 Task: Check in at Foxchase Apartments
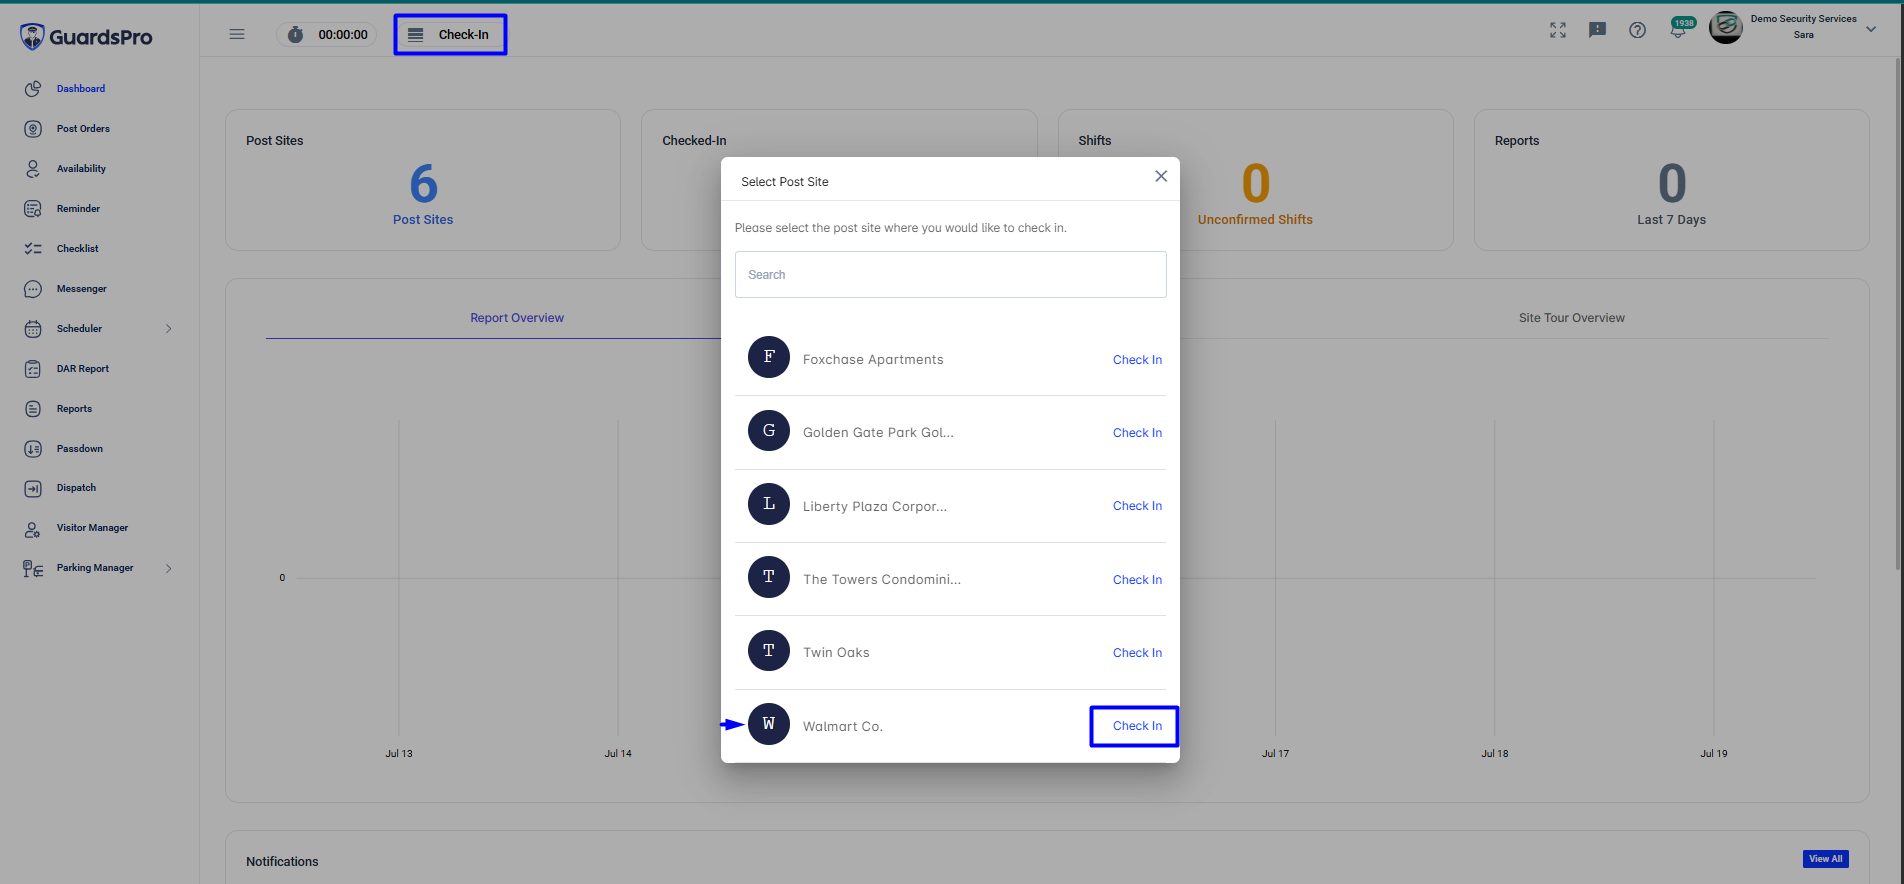[1137, 360]
